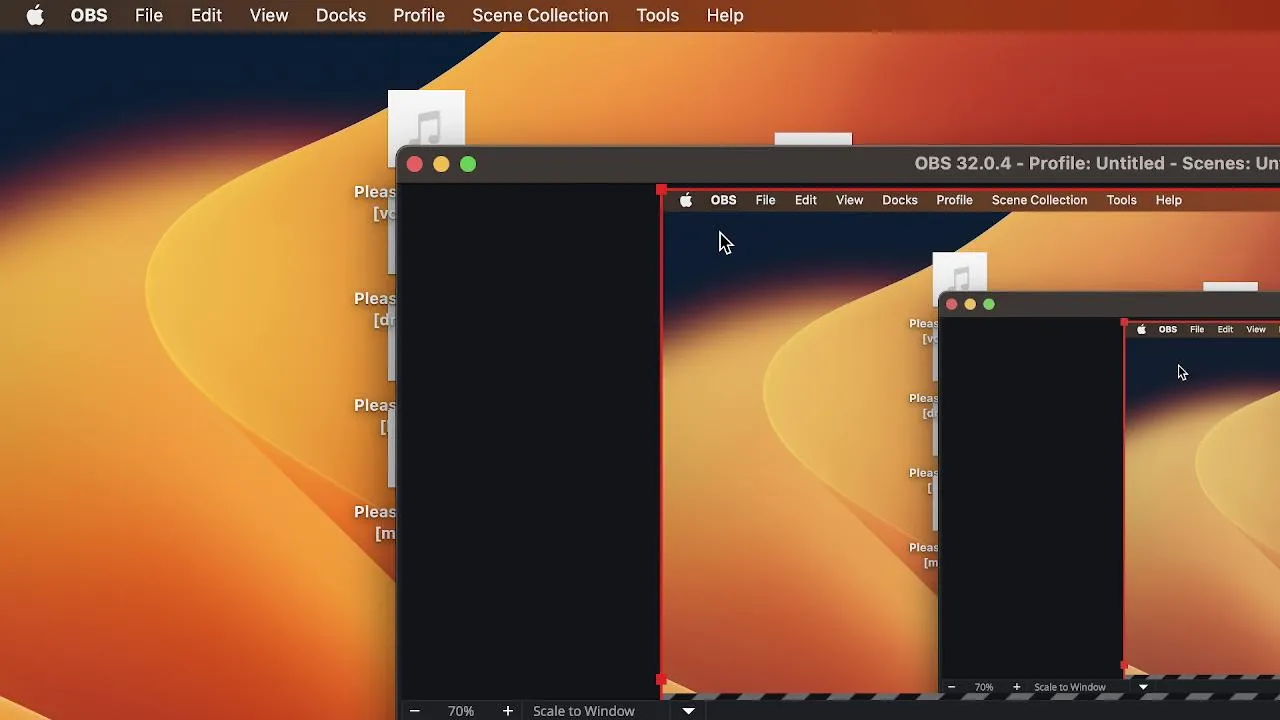Click Help shown inside the OBS preview
The width and height of the screenshot is (1280, 720).
click(1169, 200)
